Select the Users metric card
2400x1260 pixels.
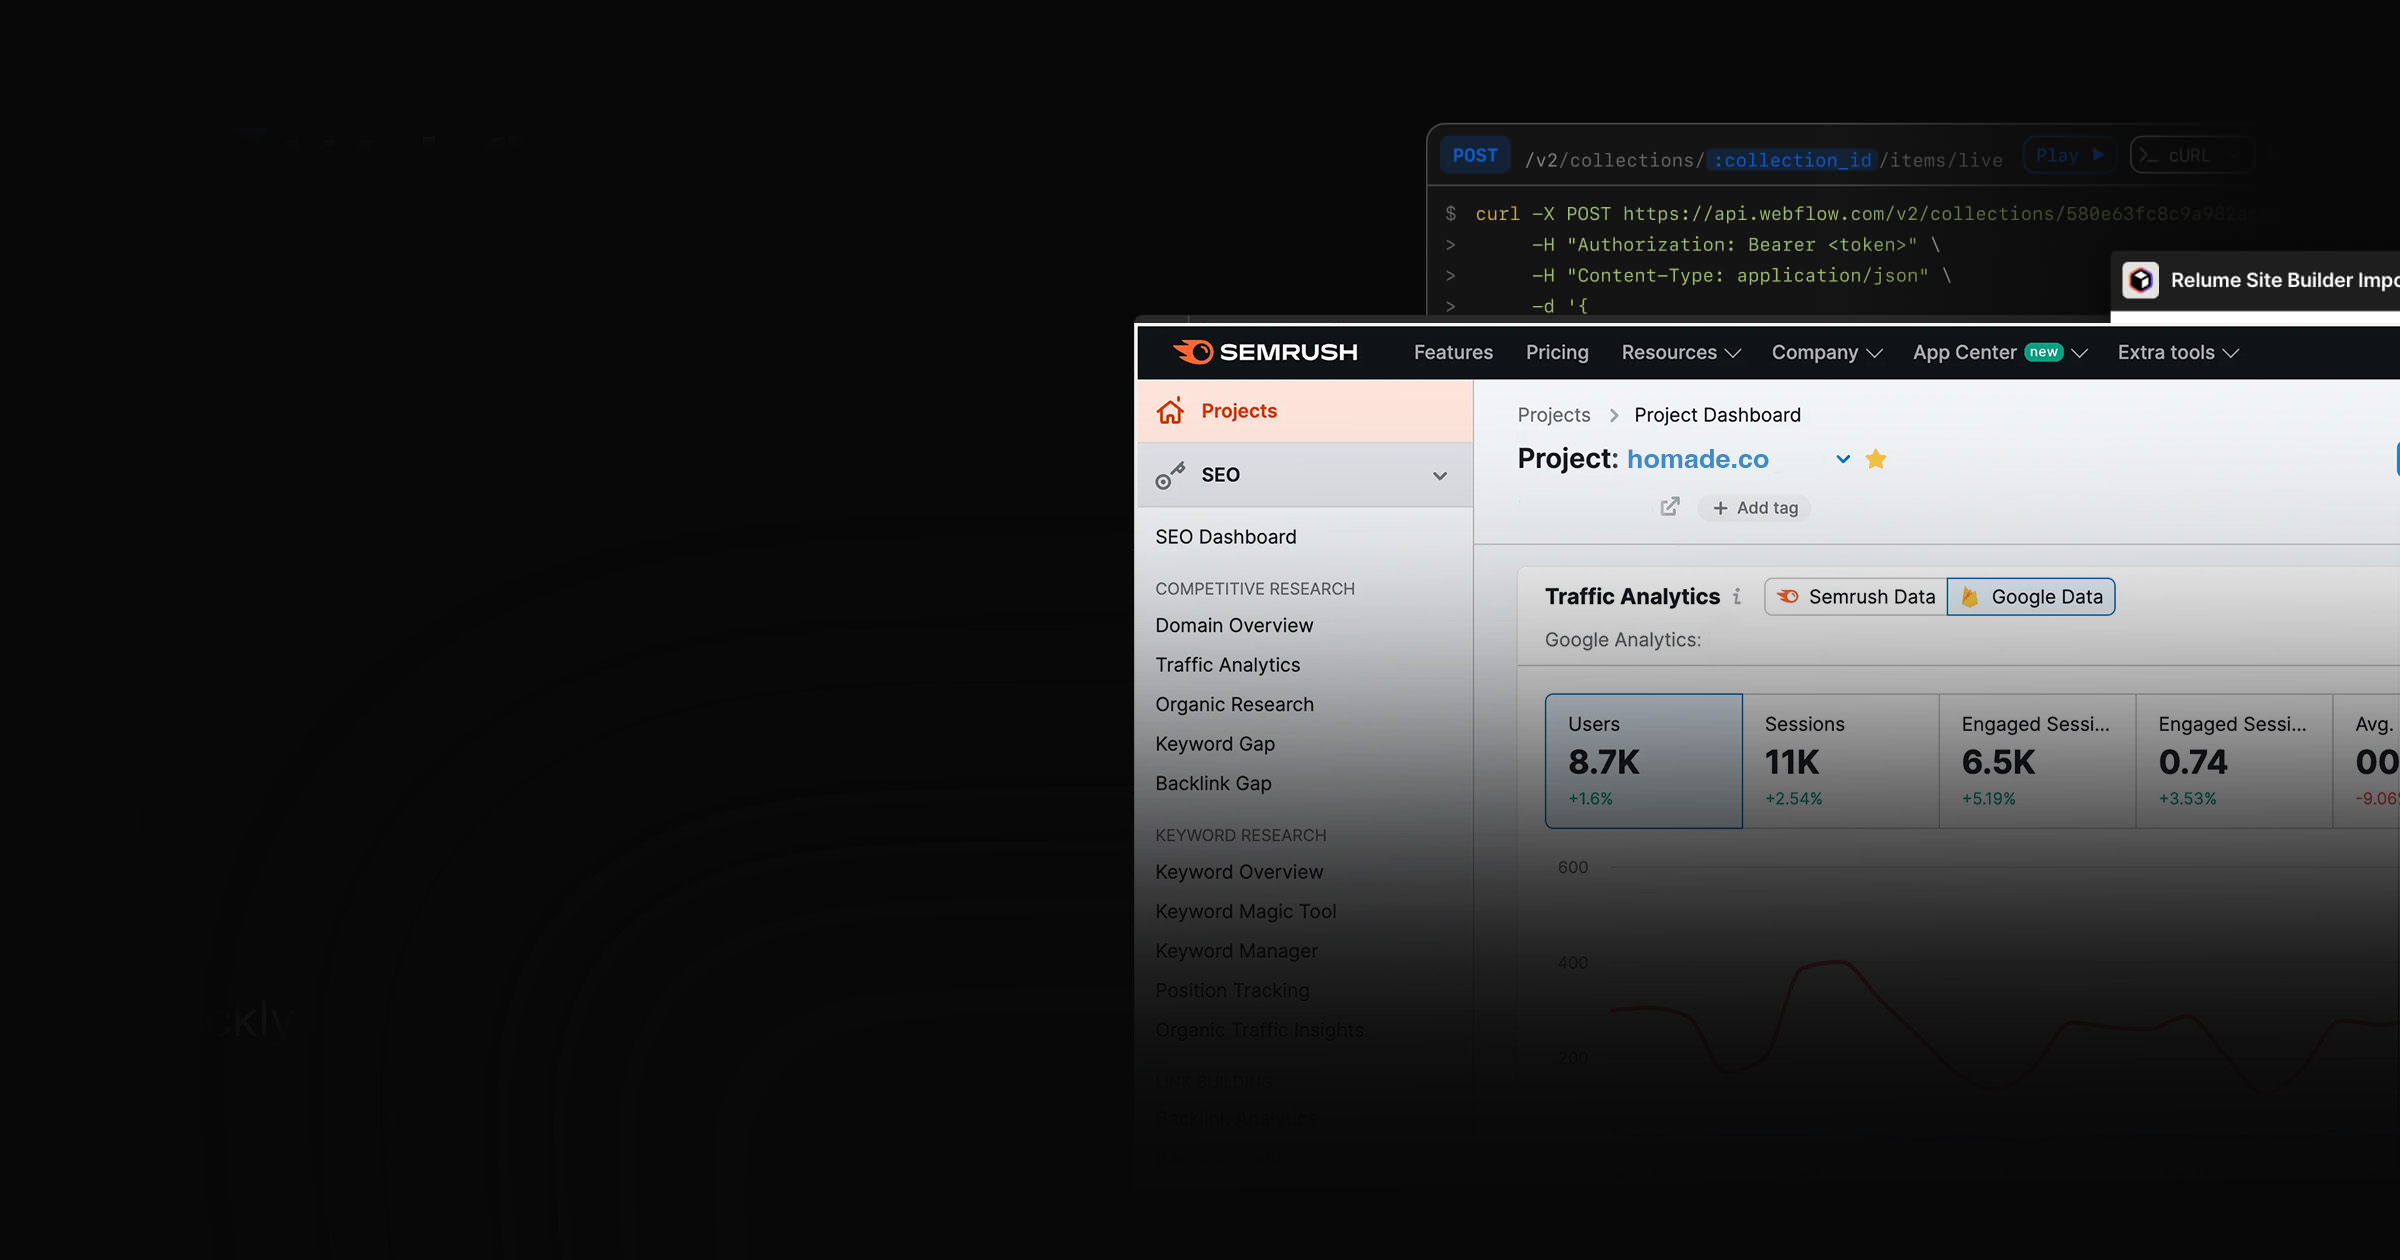coord(1643,760)
